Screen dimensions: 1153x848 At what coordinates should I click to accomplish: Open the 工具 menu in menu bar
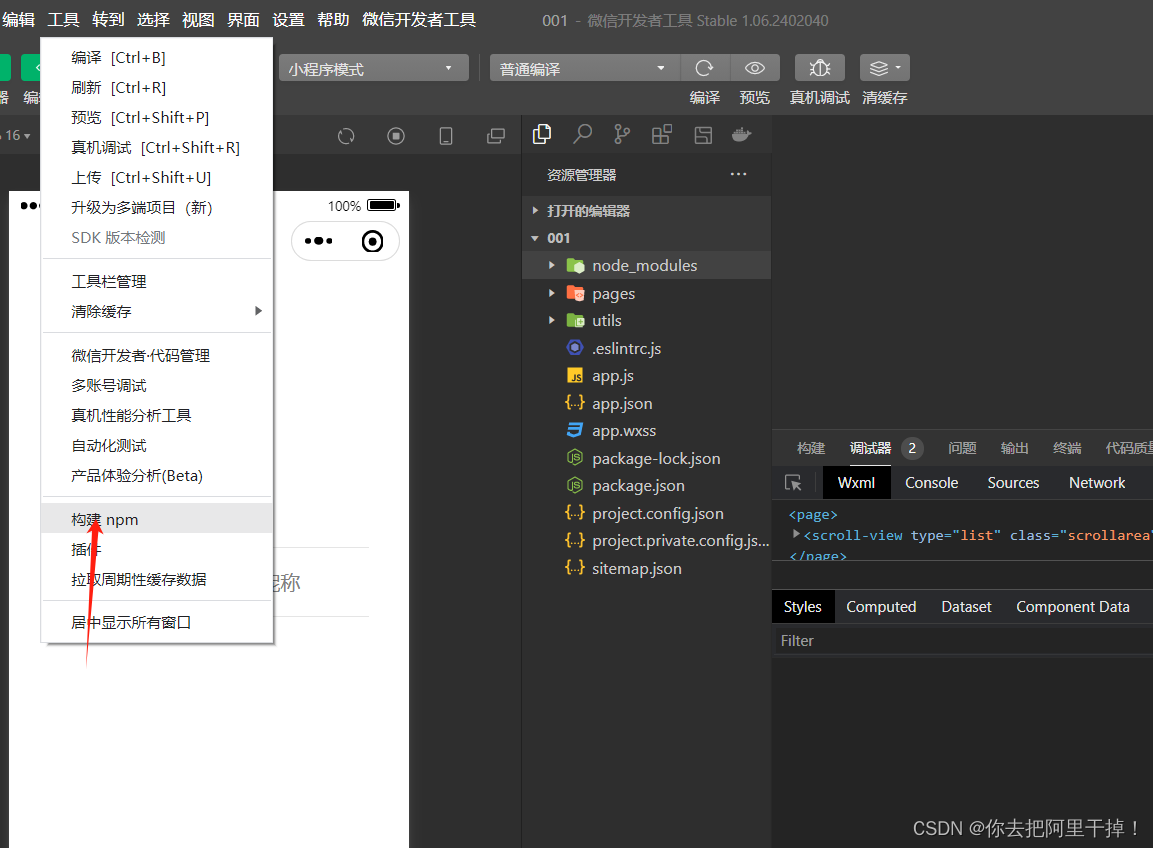click(x=63, y=20)
